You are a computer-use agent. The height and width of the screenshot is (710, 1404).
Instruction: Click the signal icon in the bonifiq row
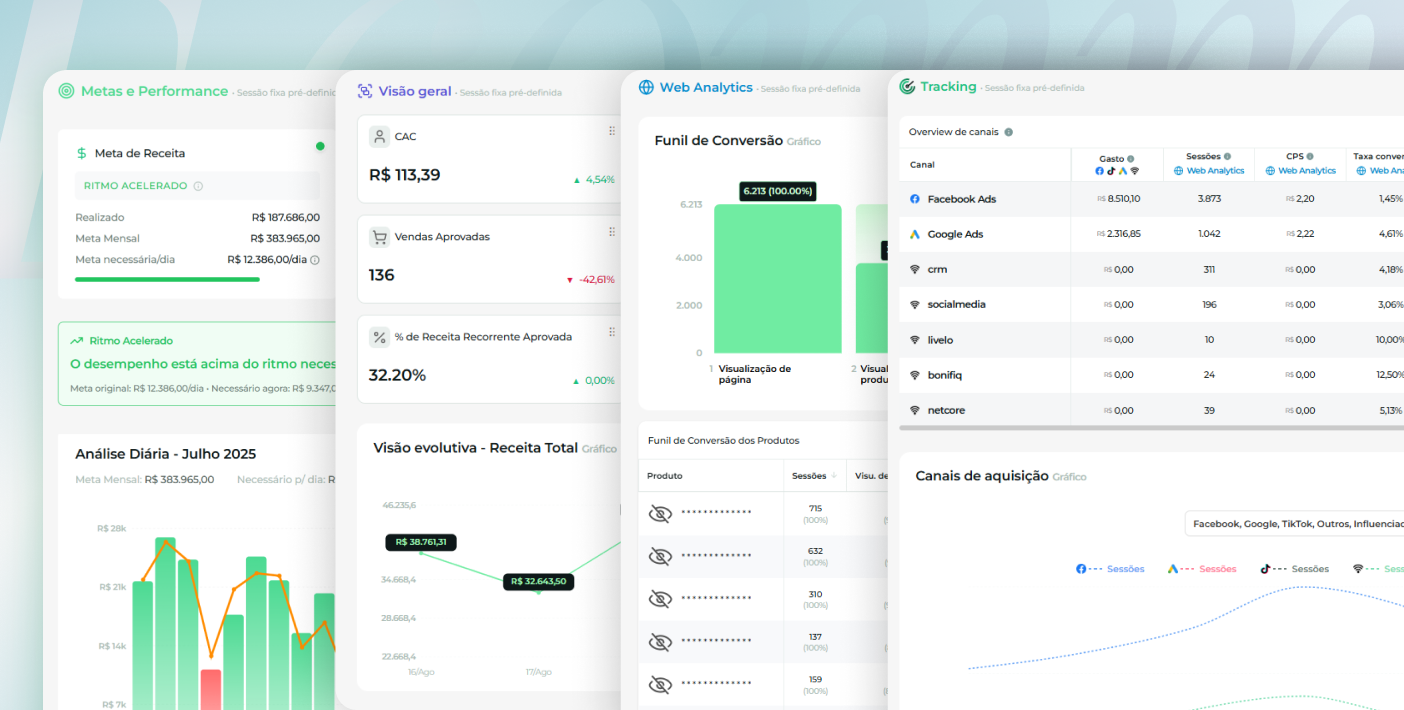point(914,375)
